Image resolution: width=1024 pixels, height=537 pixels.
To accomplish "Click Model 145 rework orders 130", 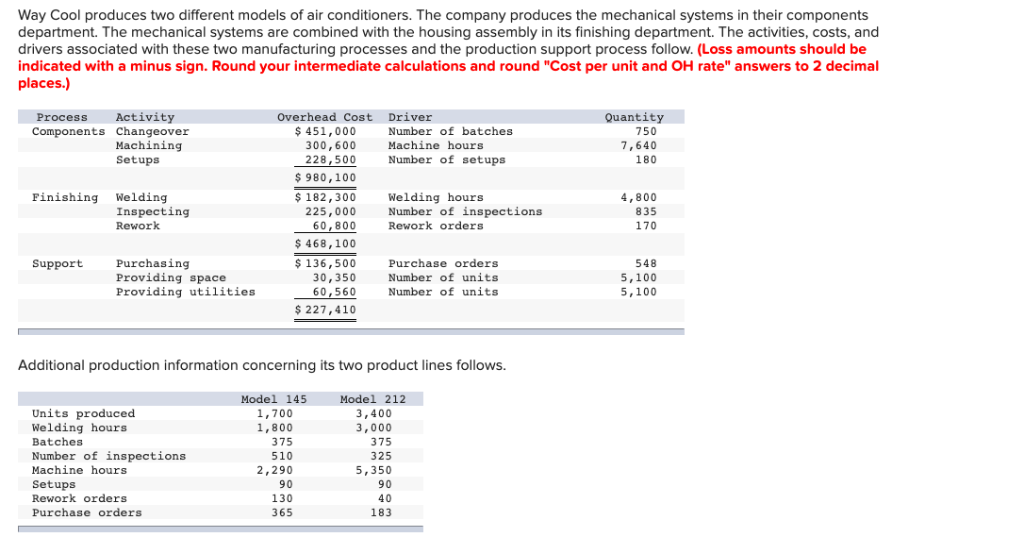I will (x=282, y=498).
